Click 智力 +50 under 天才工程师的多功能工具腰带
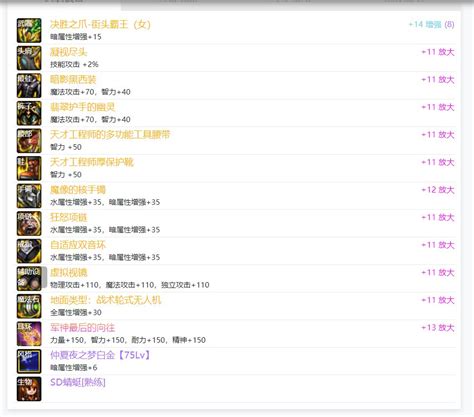 66,147
